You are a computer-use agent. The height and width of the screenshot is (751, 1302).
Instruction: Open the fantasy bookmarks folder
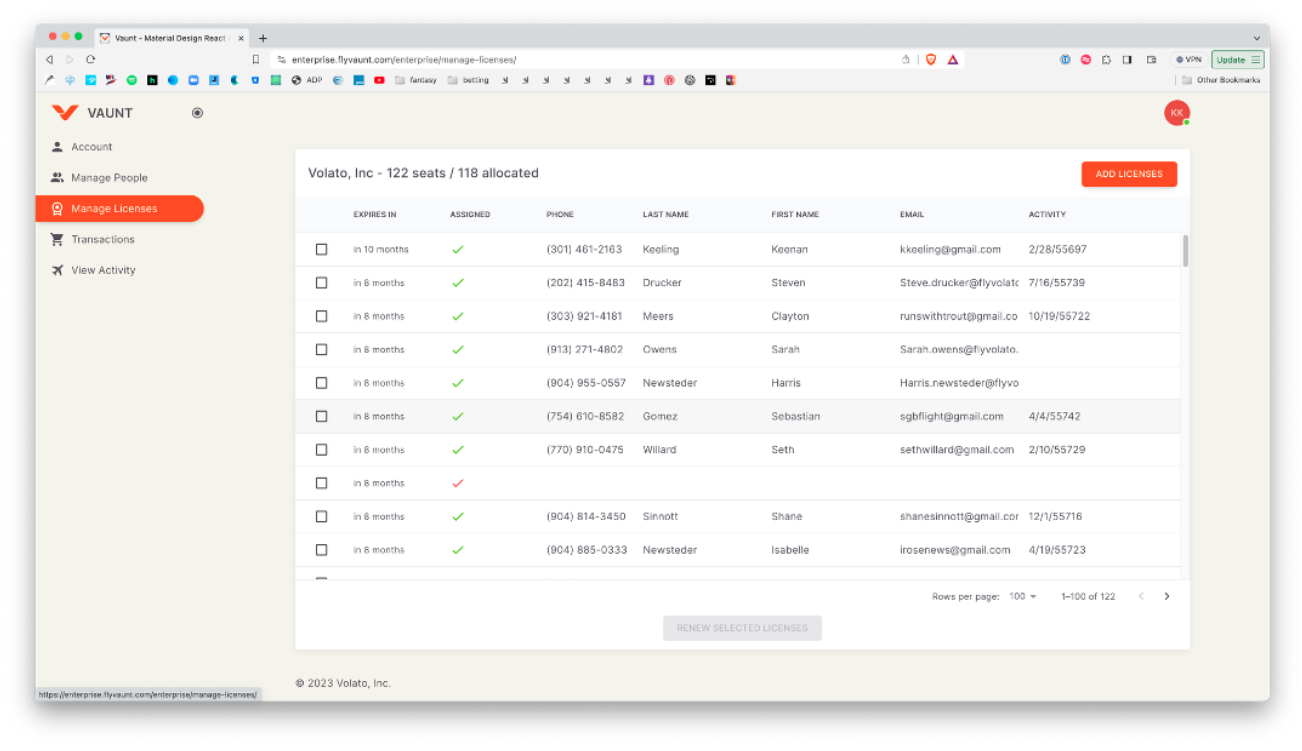(x=416, y=80)
